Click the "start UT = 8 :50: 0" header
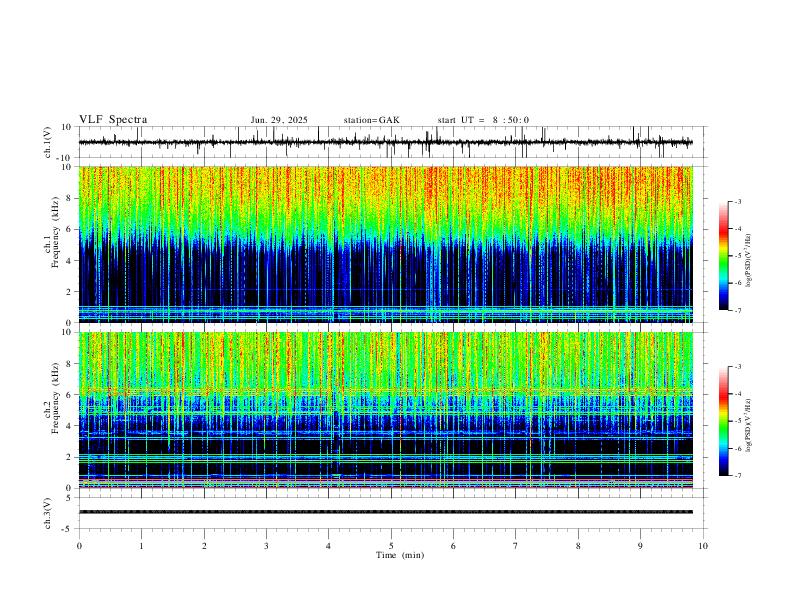The image size is (792, 612). tap(483, 120)
